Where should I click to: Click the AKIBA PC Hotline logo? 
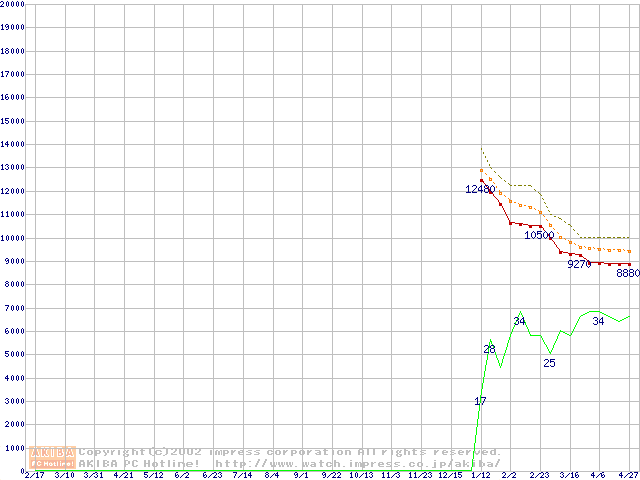53,457
